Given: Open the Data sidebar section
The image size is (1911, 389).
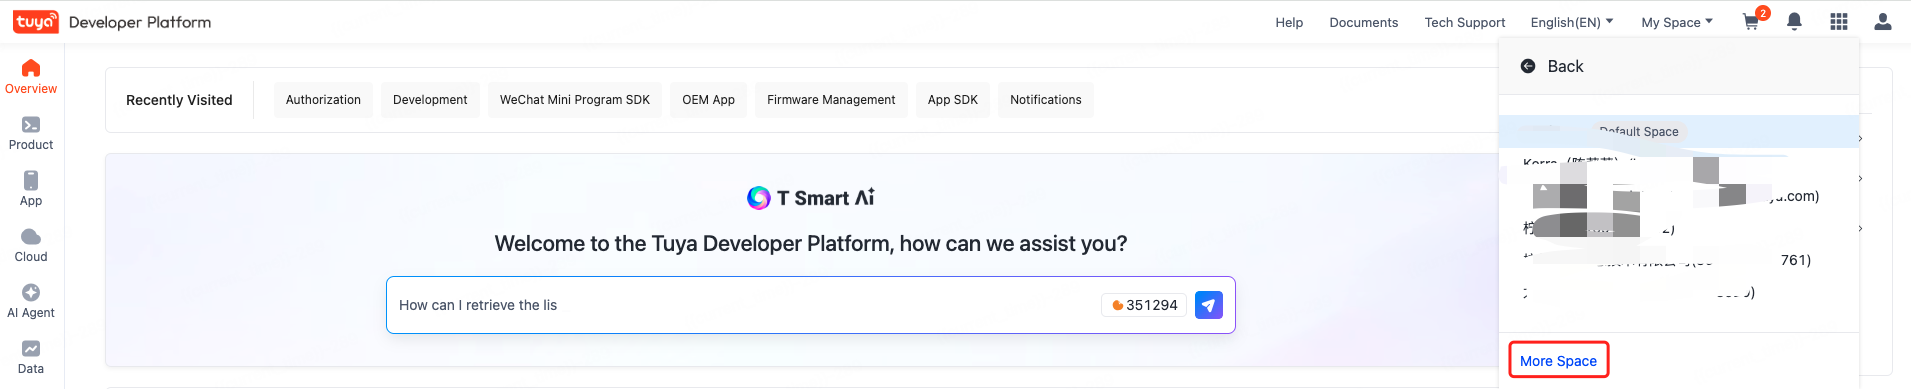Looking at the screenshot, I should (x=31, y=357).
